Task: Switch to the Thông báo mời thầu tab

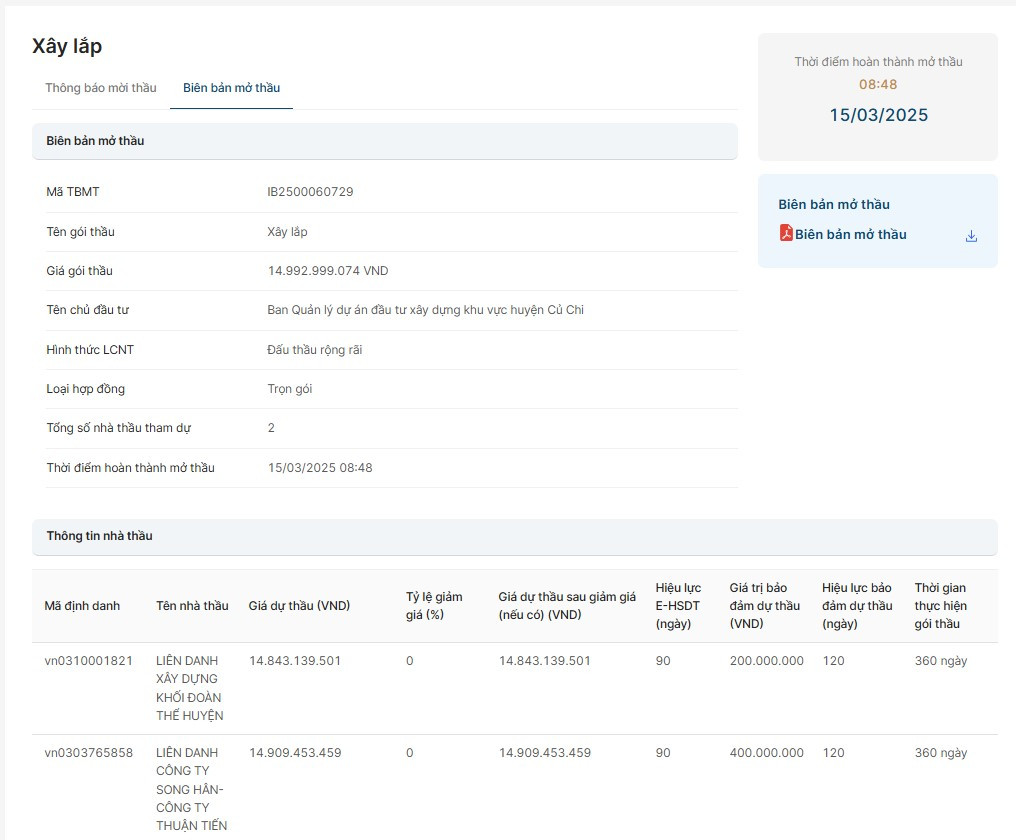Action: (101, 88)
